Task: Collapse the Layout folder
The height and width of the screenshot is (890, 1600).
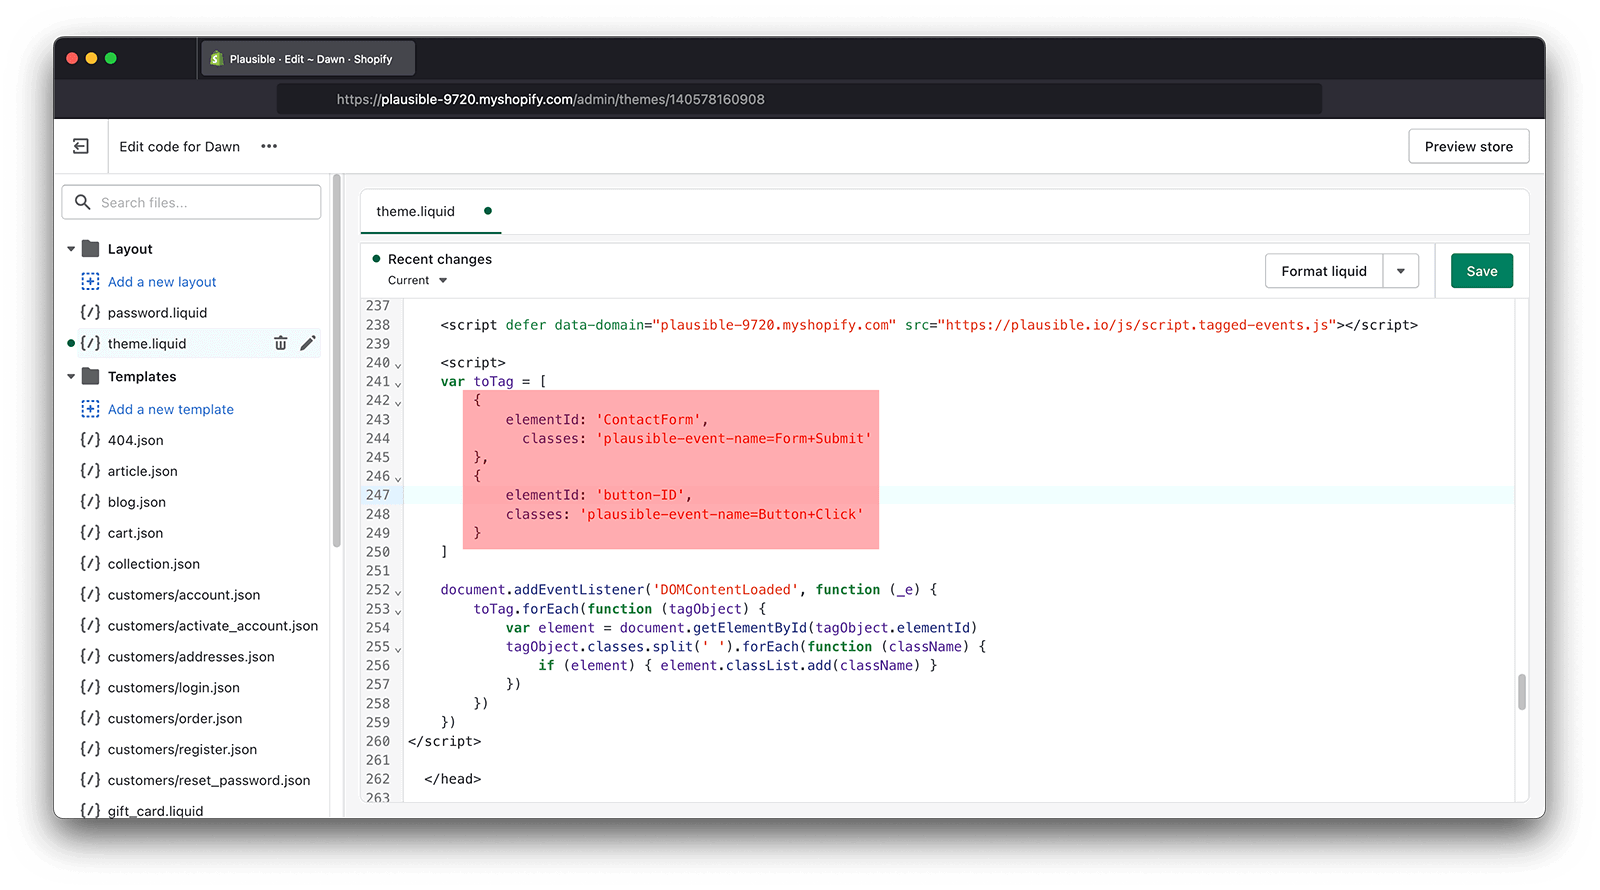Action: pyautogui.click(x=71, y=249)
